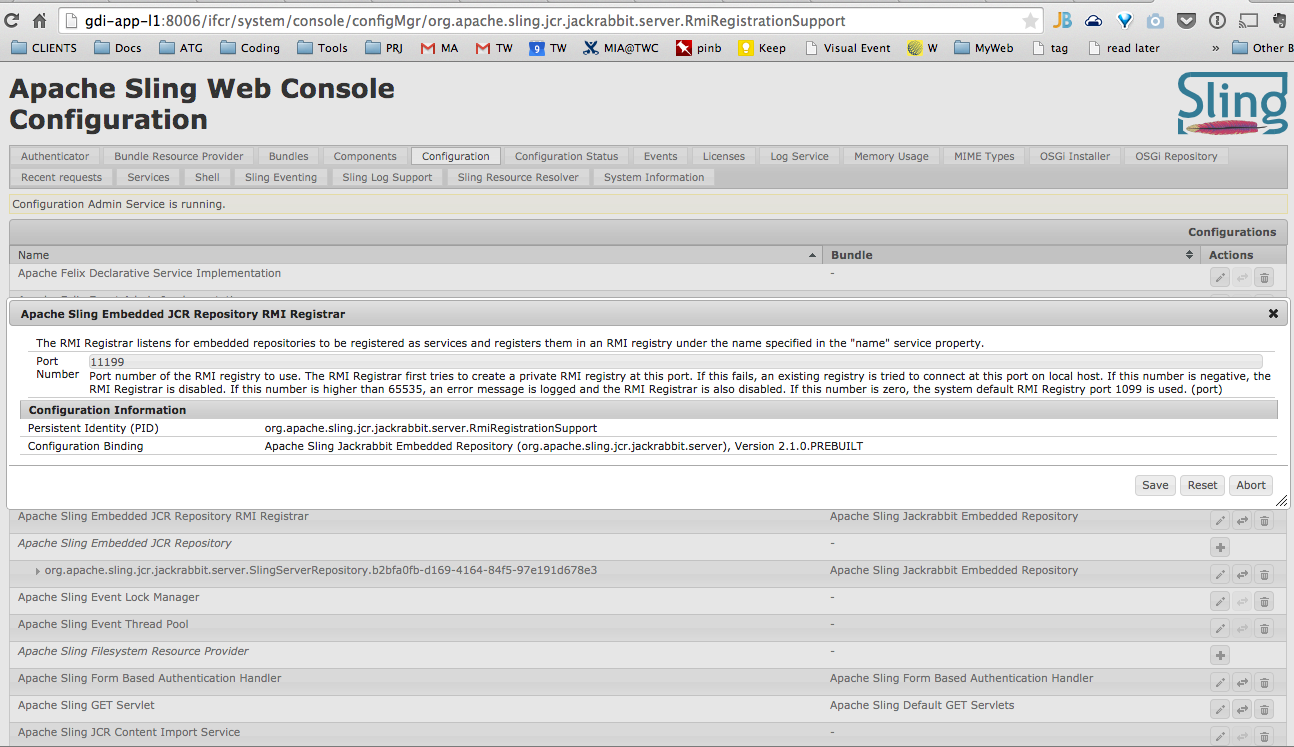The width and height of the screenshot is (1294, 747).
Task: Edit Apache Sling GET Servlet configuration
Action: tap(1220, 710)
